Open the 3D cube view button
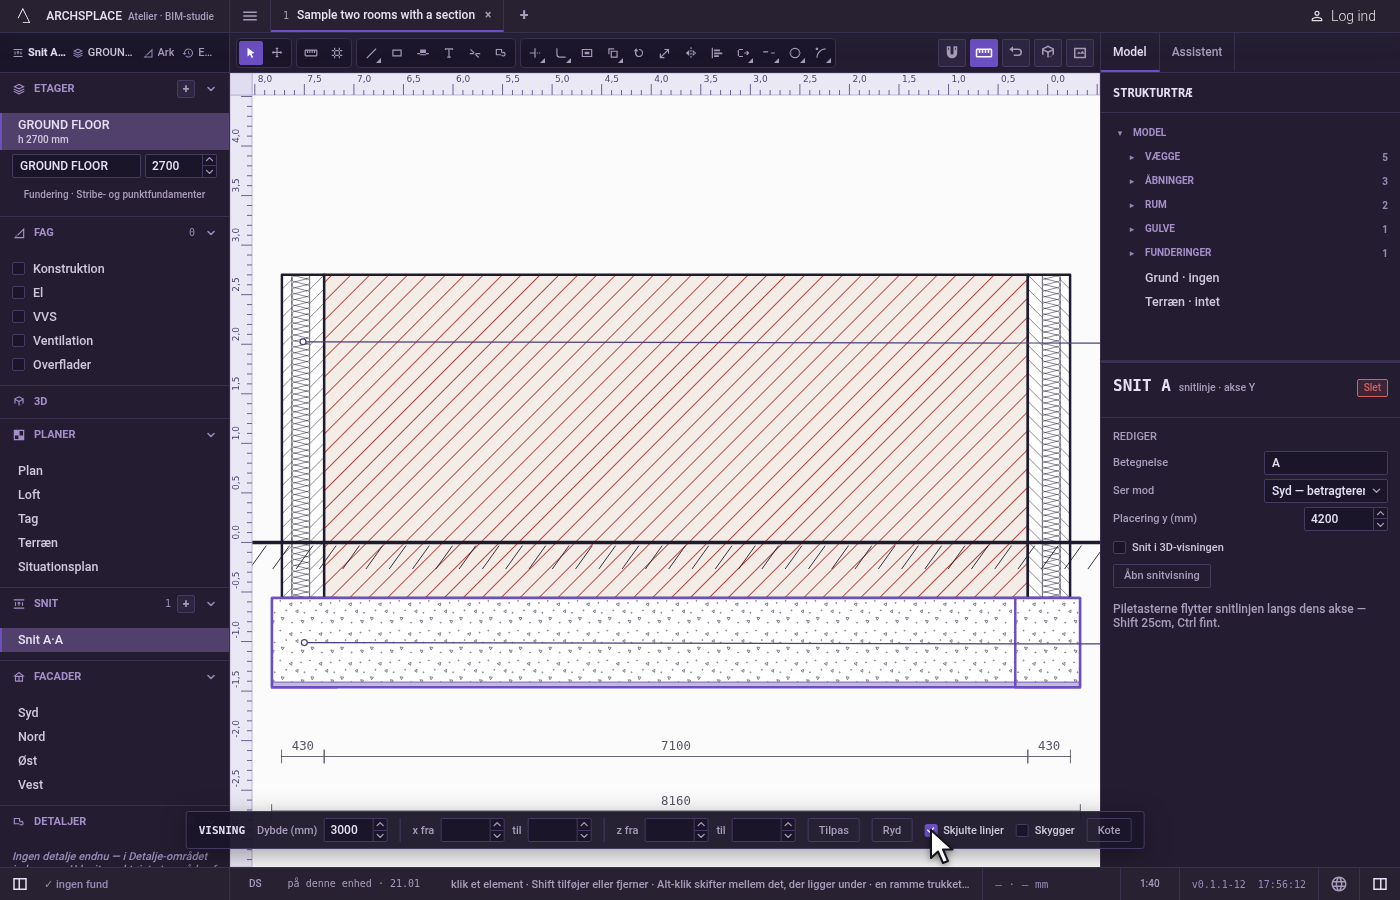The image size is (1400, 900). 1048,53
